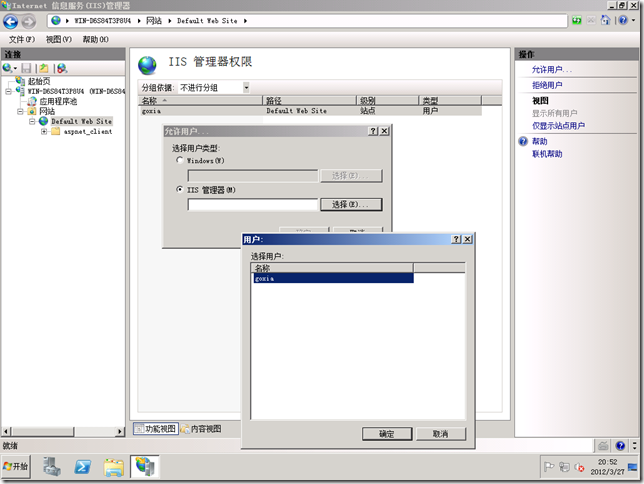Screen dimensions: 644x484
Task: Click the green refresh icon in address bar
Action: 577,20
